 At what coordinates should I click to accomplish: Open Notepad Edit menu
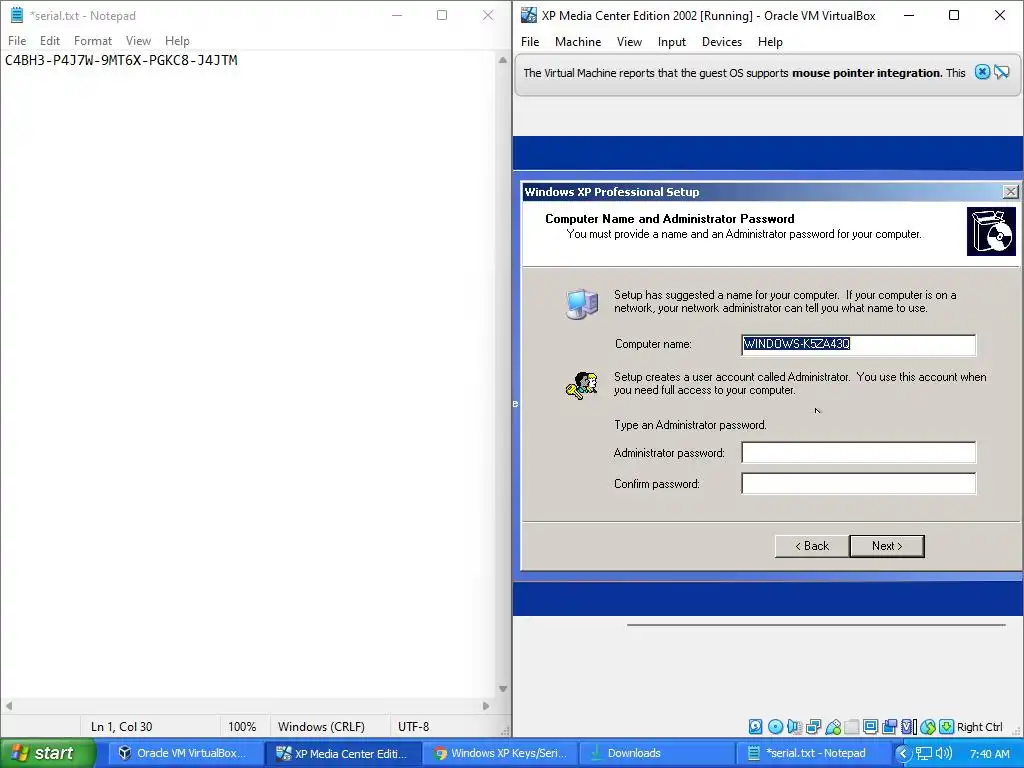(x=50, y=40)
